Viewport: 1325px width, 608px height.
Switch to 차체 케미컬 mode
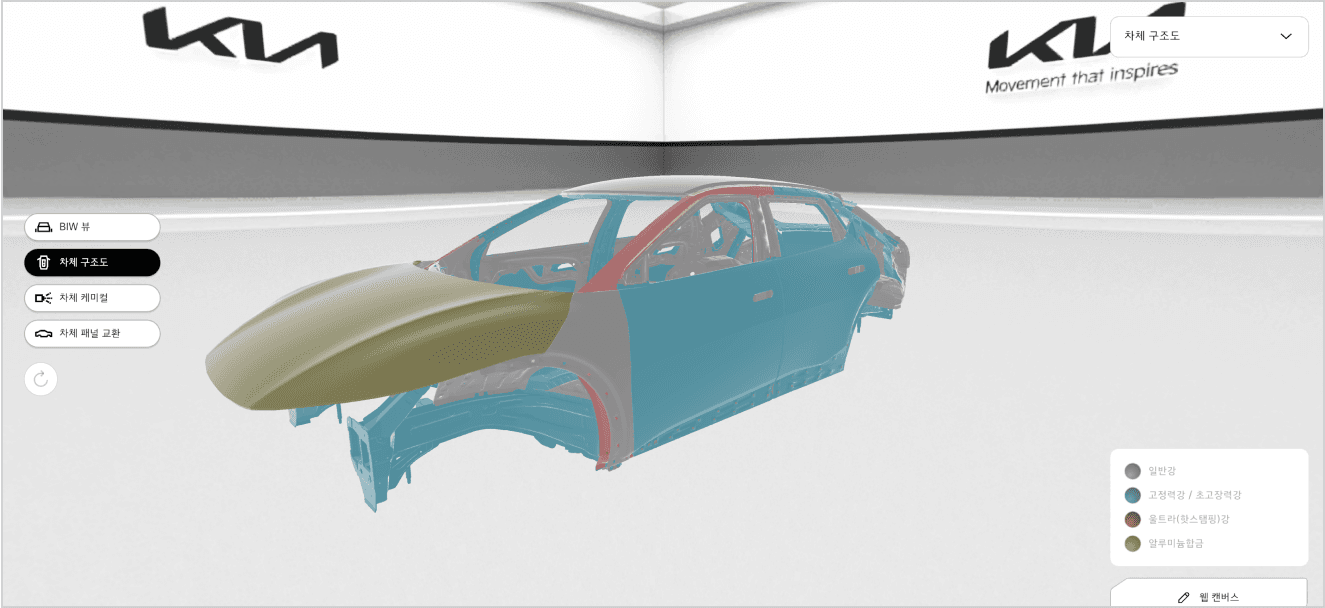(x=92, y=298)
